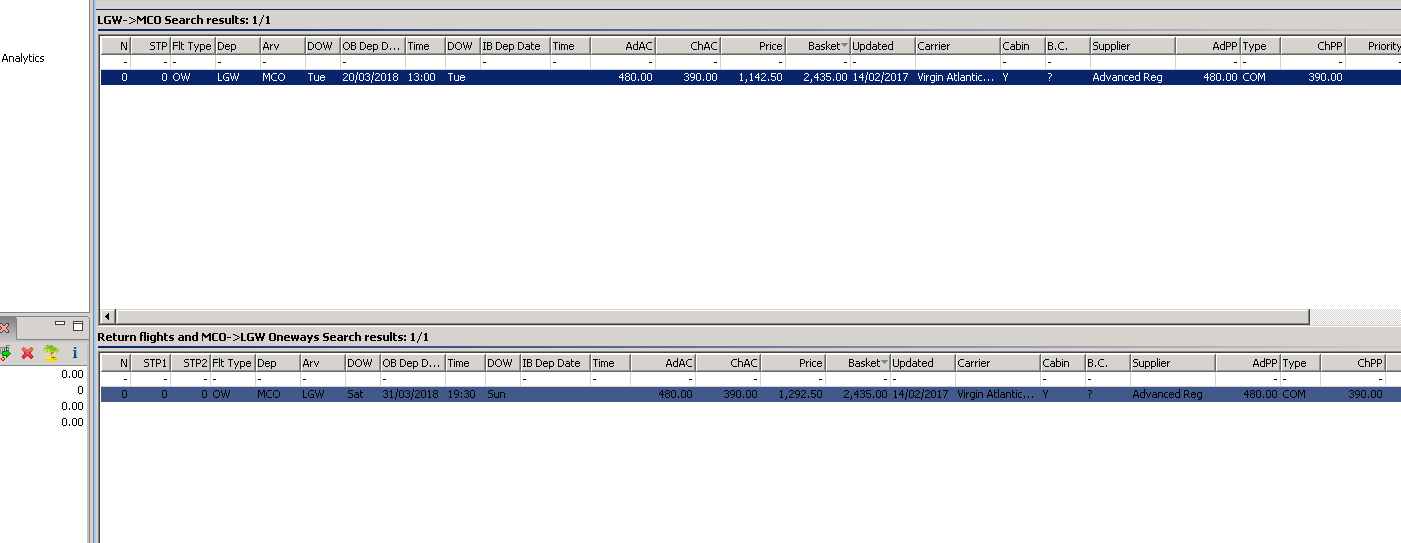Image resolution: width=1401 pixels, height=543 pixels.
Task: Click the Priority column header
Action: point(1373,46)
